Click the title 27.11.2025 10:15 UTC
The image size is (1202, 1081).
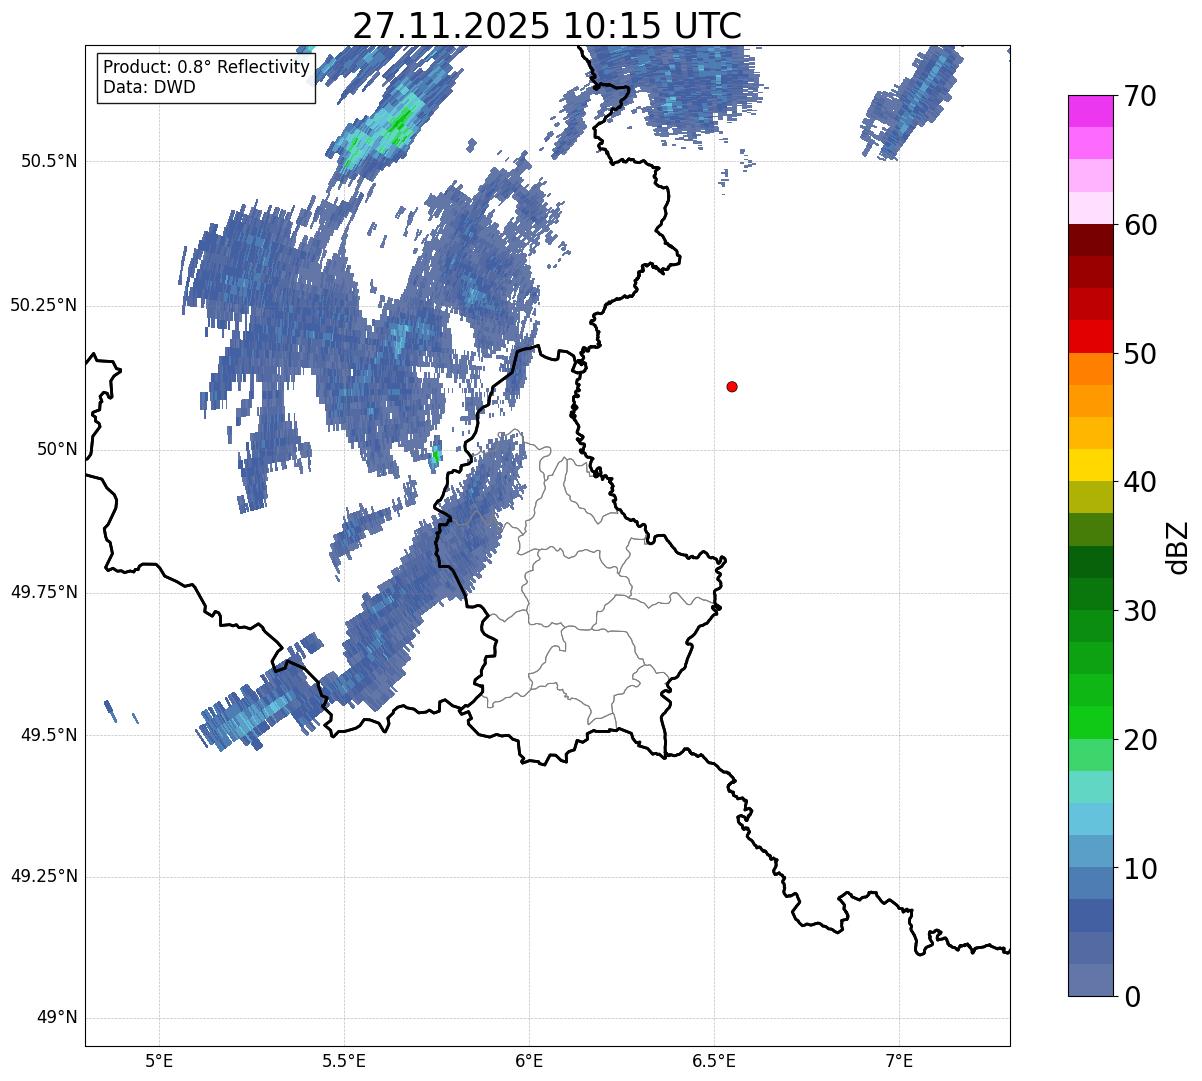click(547, 26)
